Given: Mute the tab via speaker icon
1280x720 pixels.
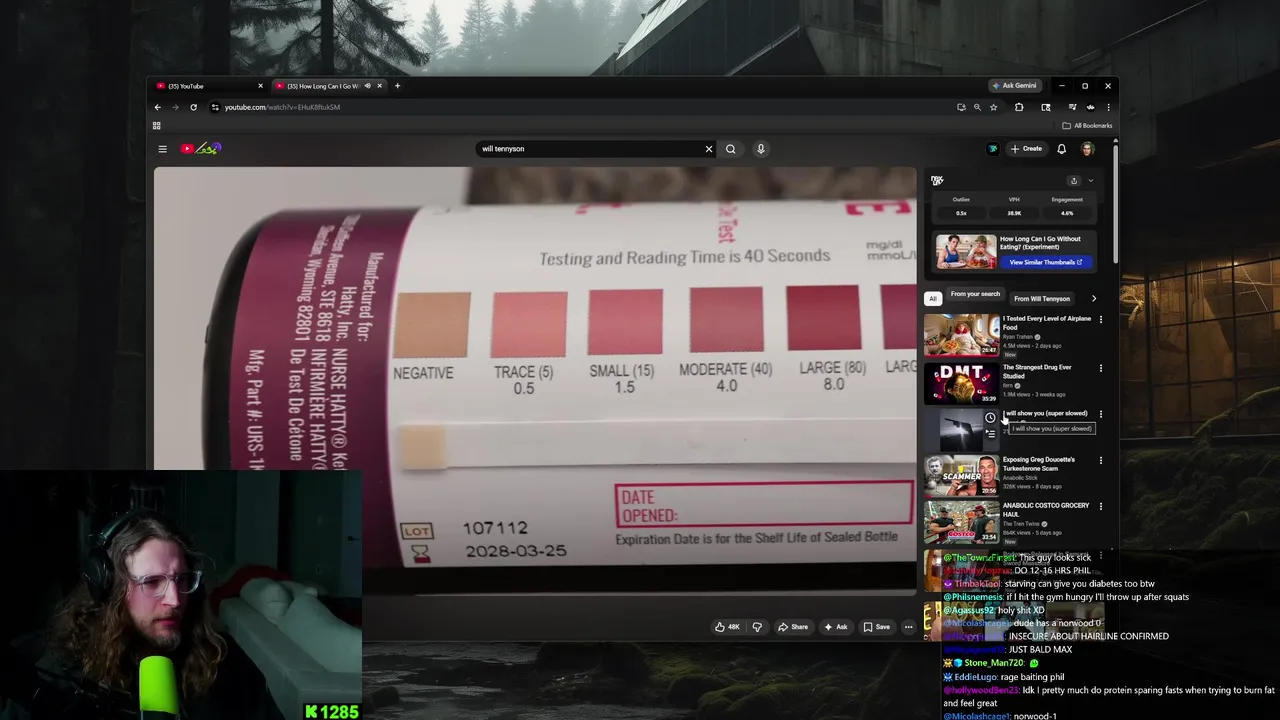Looking at the screenshot, I should 367,86.
